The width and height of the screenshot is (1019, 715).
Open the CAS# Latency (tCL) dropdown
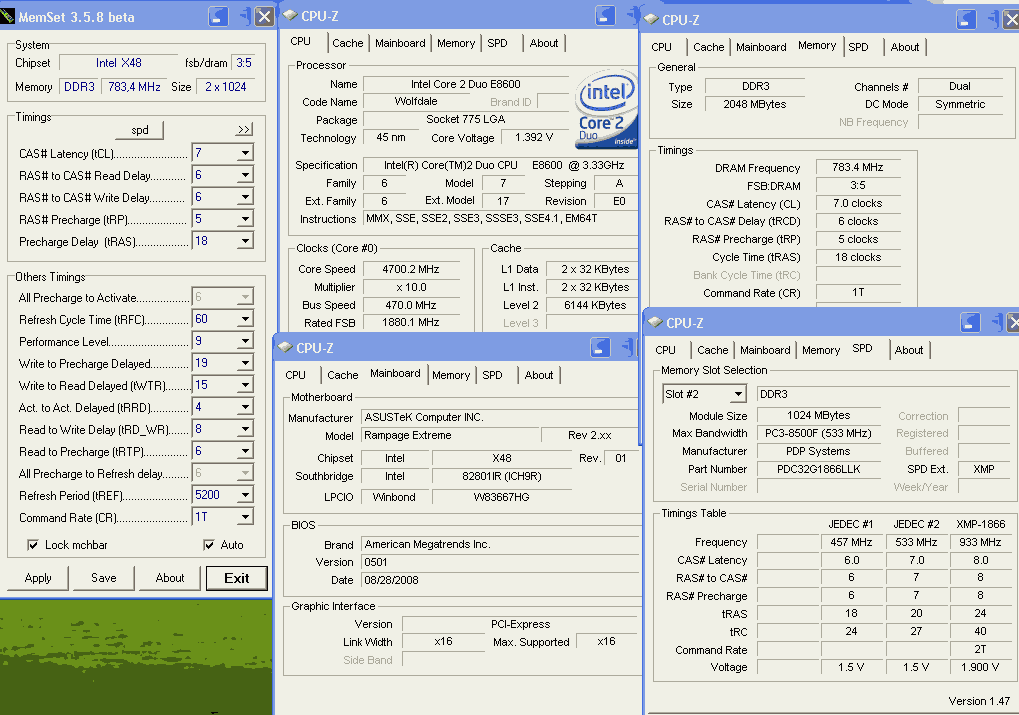point(245,153)
